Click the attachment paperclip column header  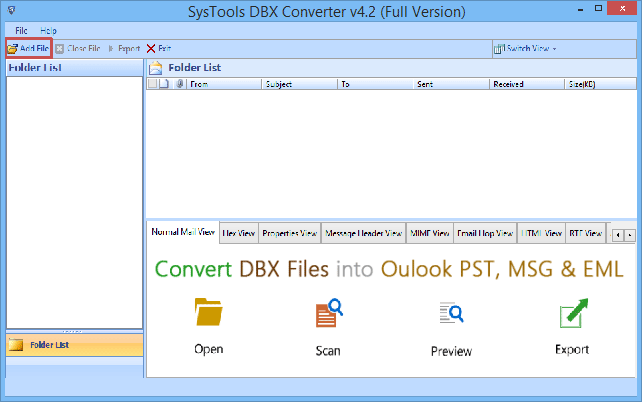pyautogui.click(x=179, y=84)
